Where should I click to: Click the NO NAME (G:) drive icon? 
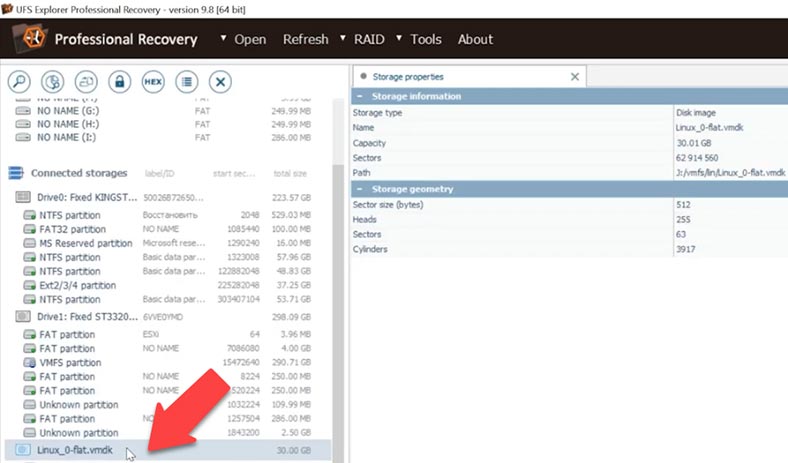click(23, 111)
